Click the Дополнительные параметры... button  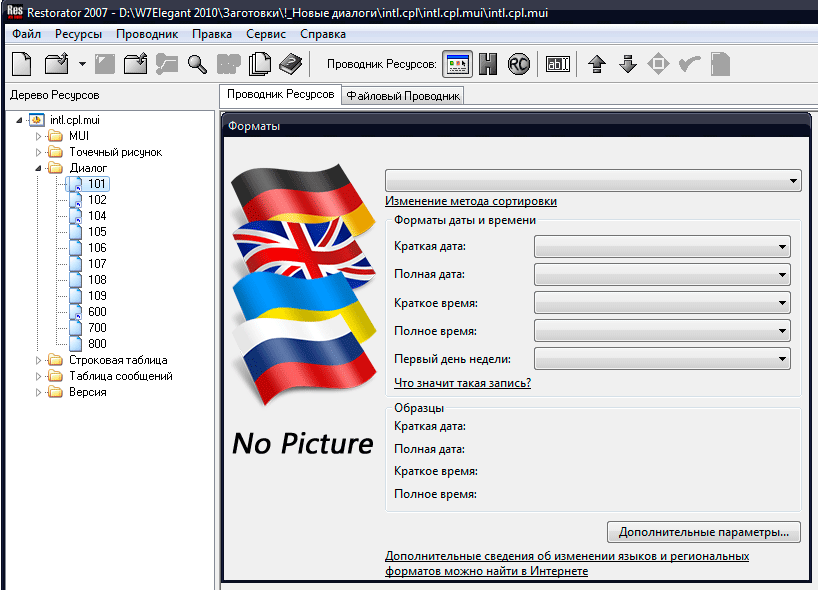(x=704, y=532)
